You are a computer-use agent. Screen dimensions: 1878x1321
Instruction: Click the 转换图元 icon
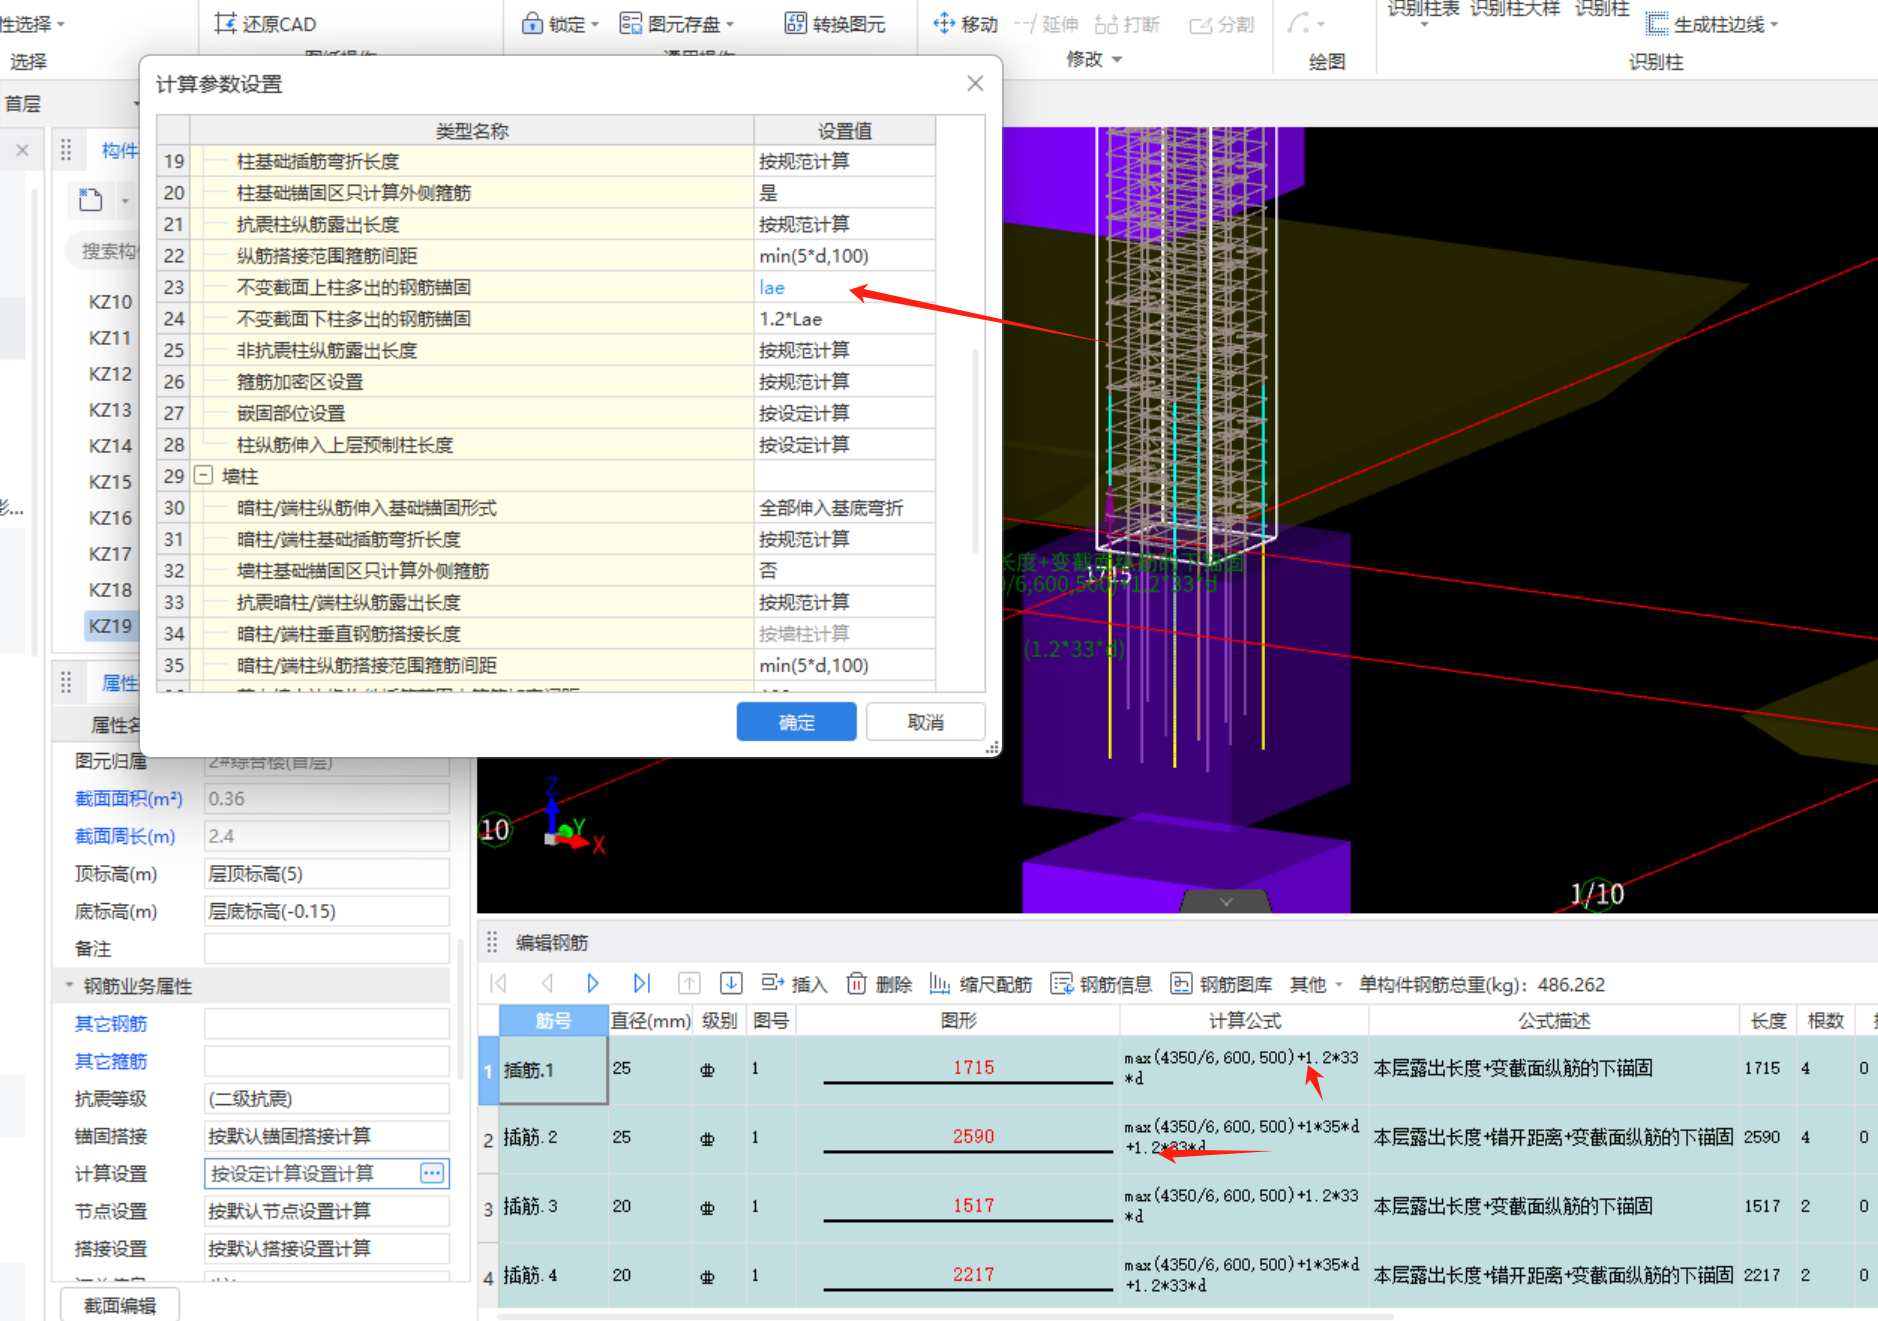[795, 23]
